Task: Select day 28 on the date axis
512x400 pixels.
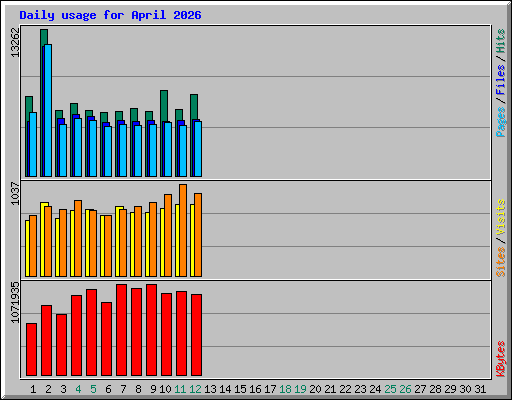Action: coord(435,389)
